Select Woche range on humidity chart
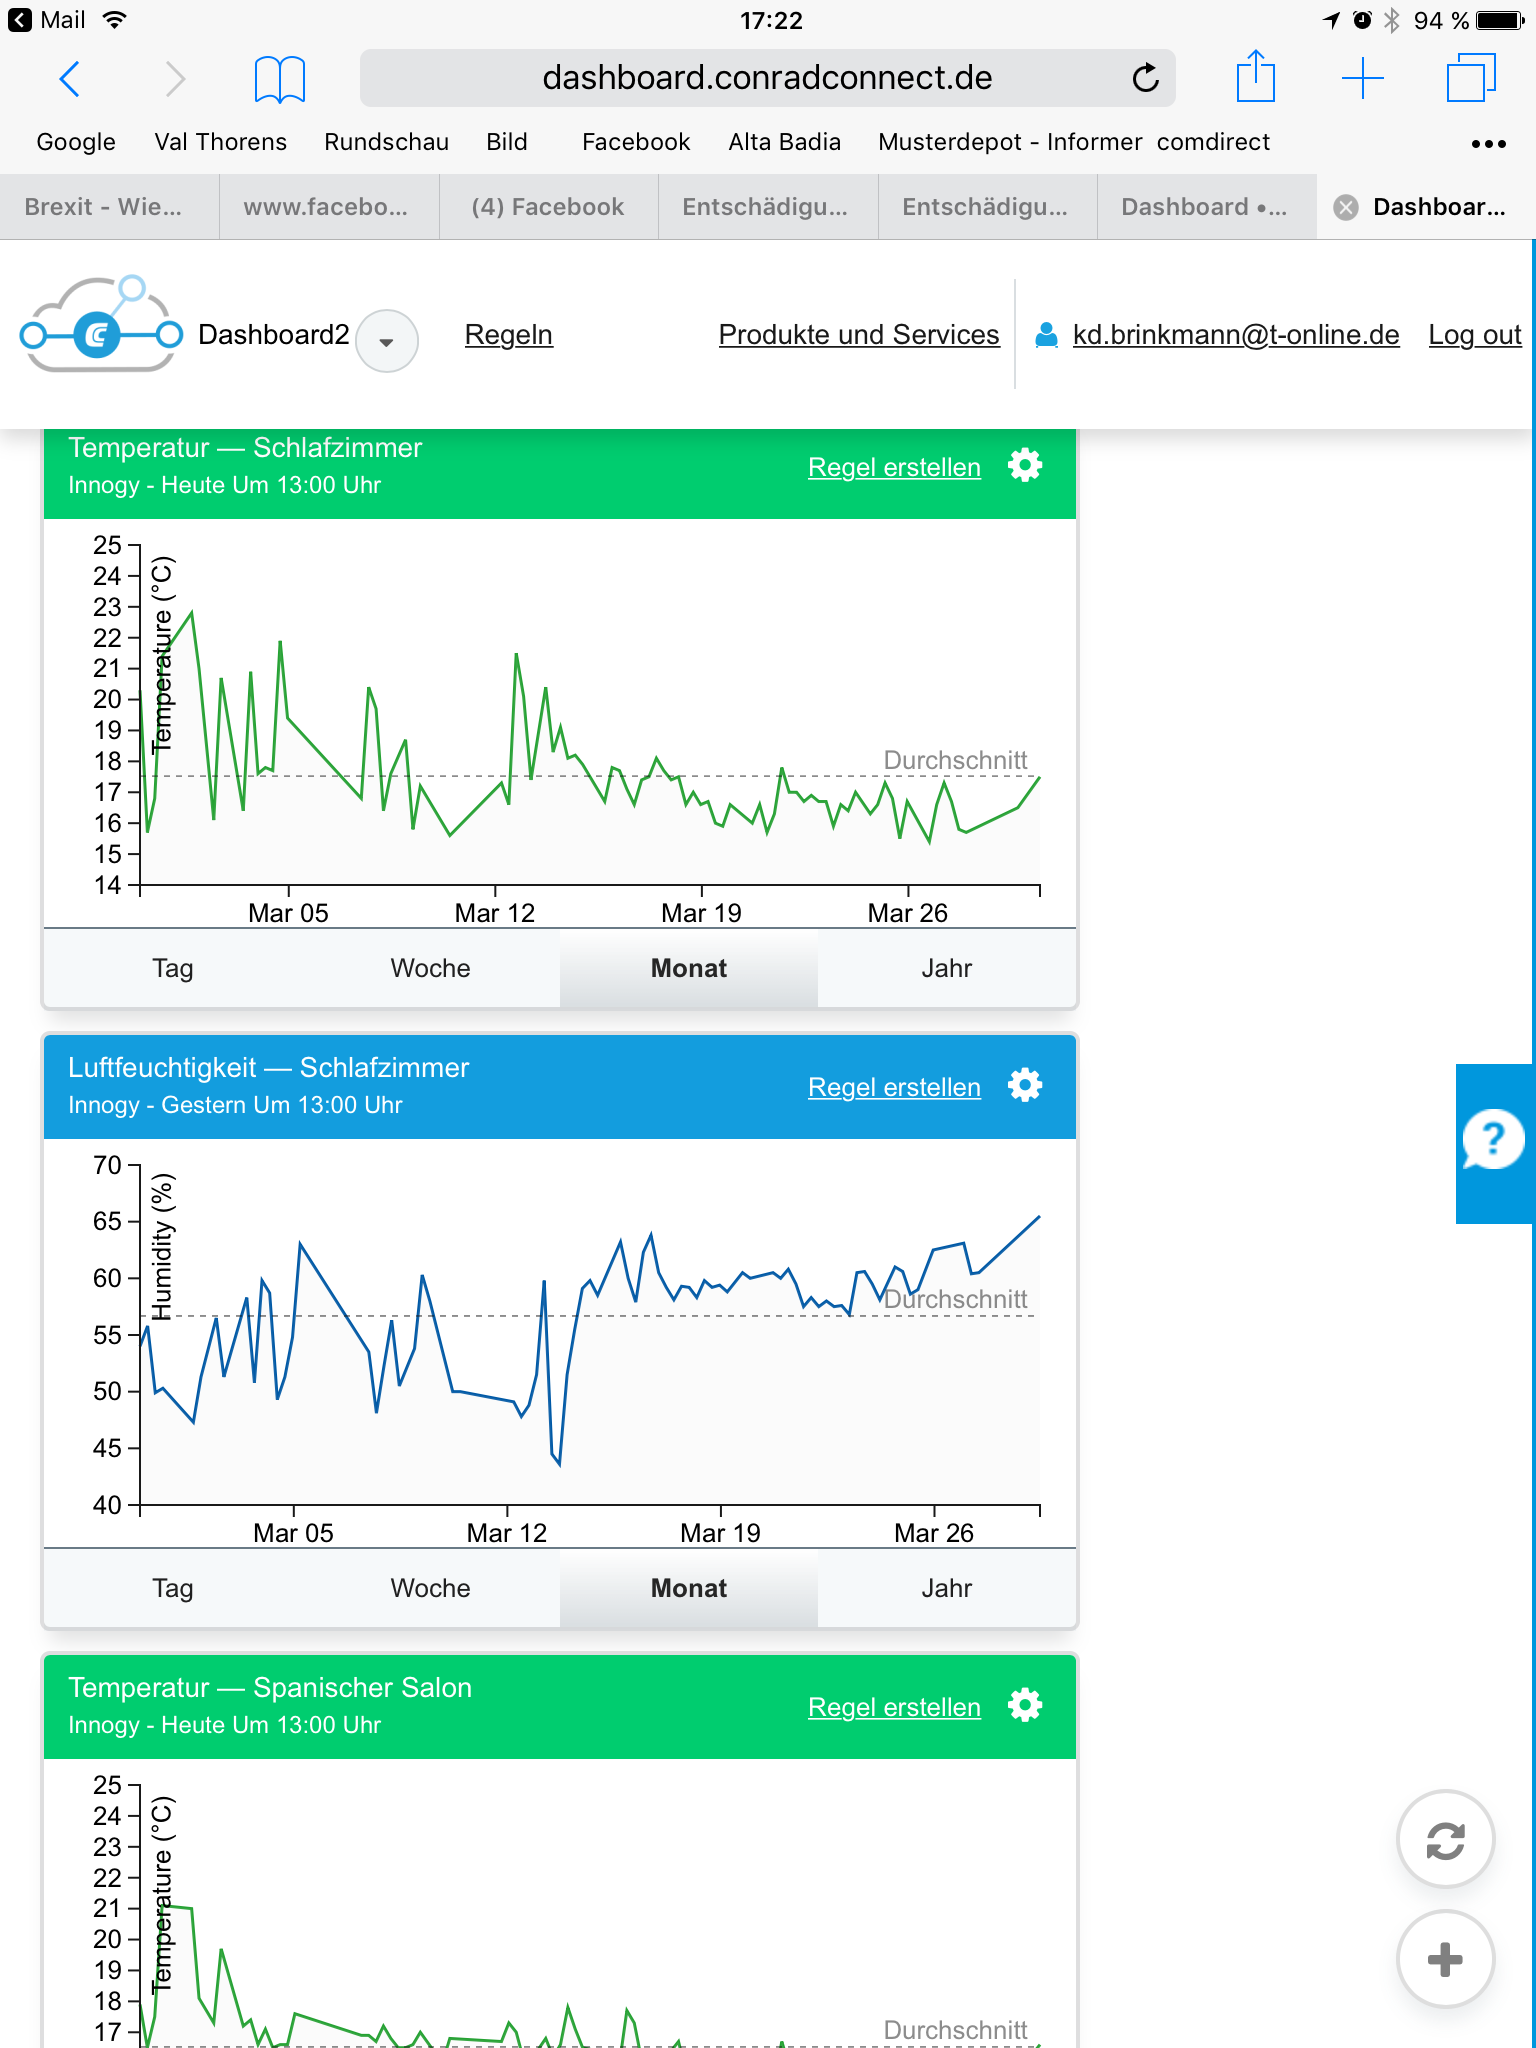This screenshot has width=1536, height=2048. click(430, 1588)
